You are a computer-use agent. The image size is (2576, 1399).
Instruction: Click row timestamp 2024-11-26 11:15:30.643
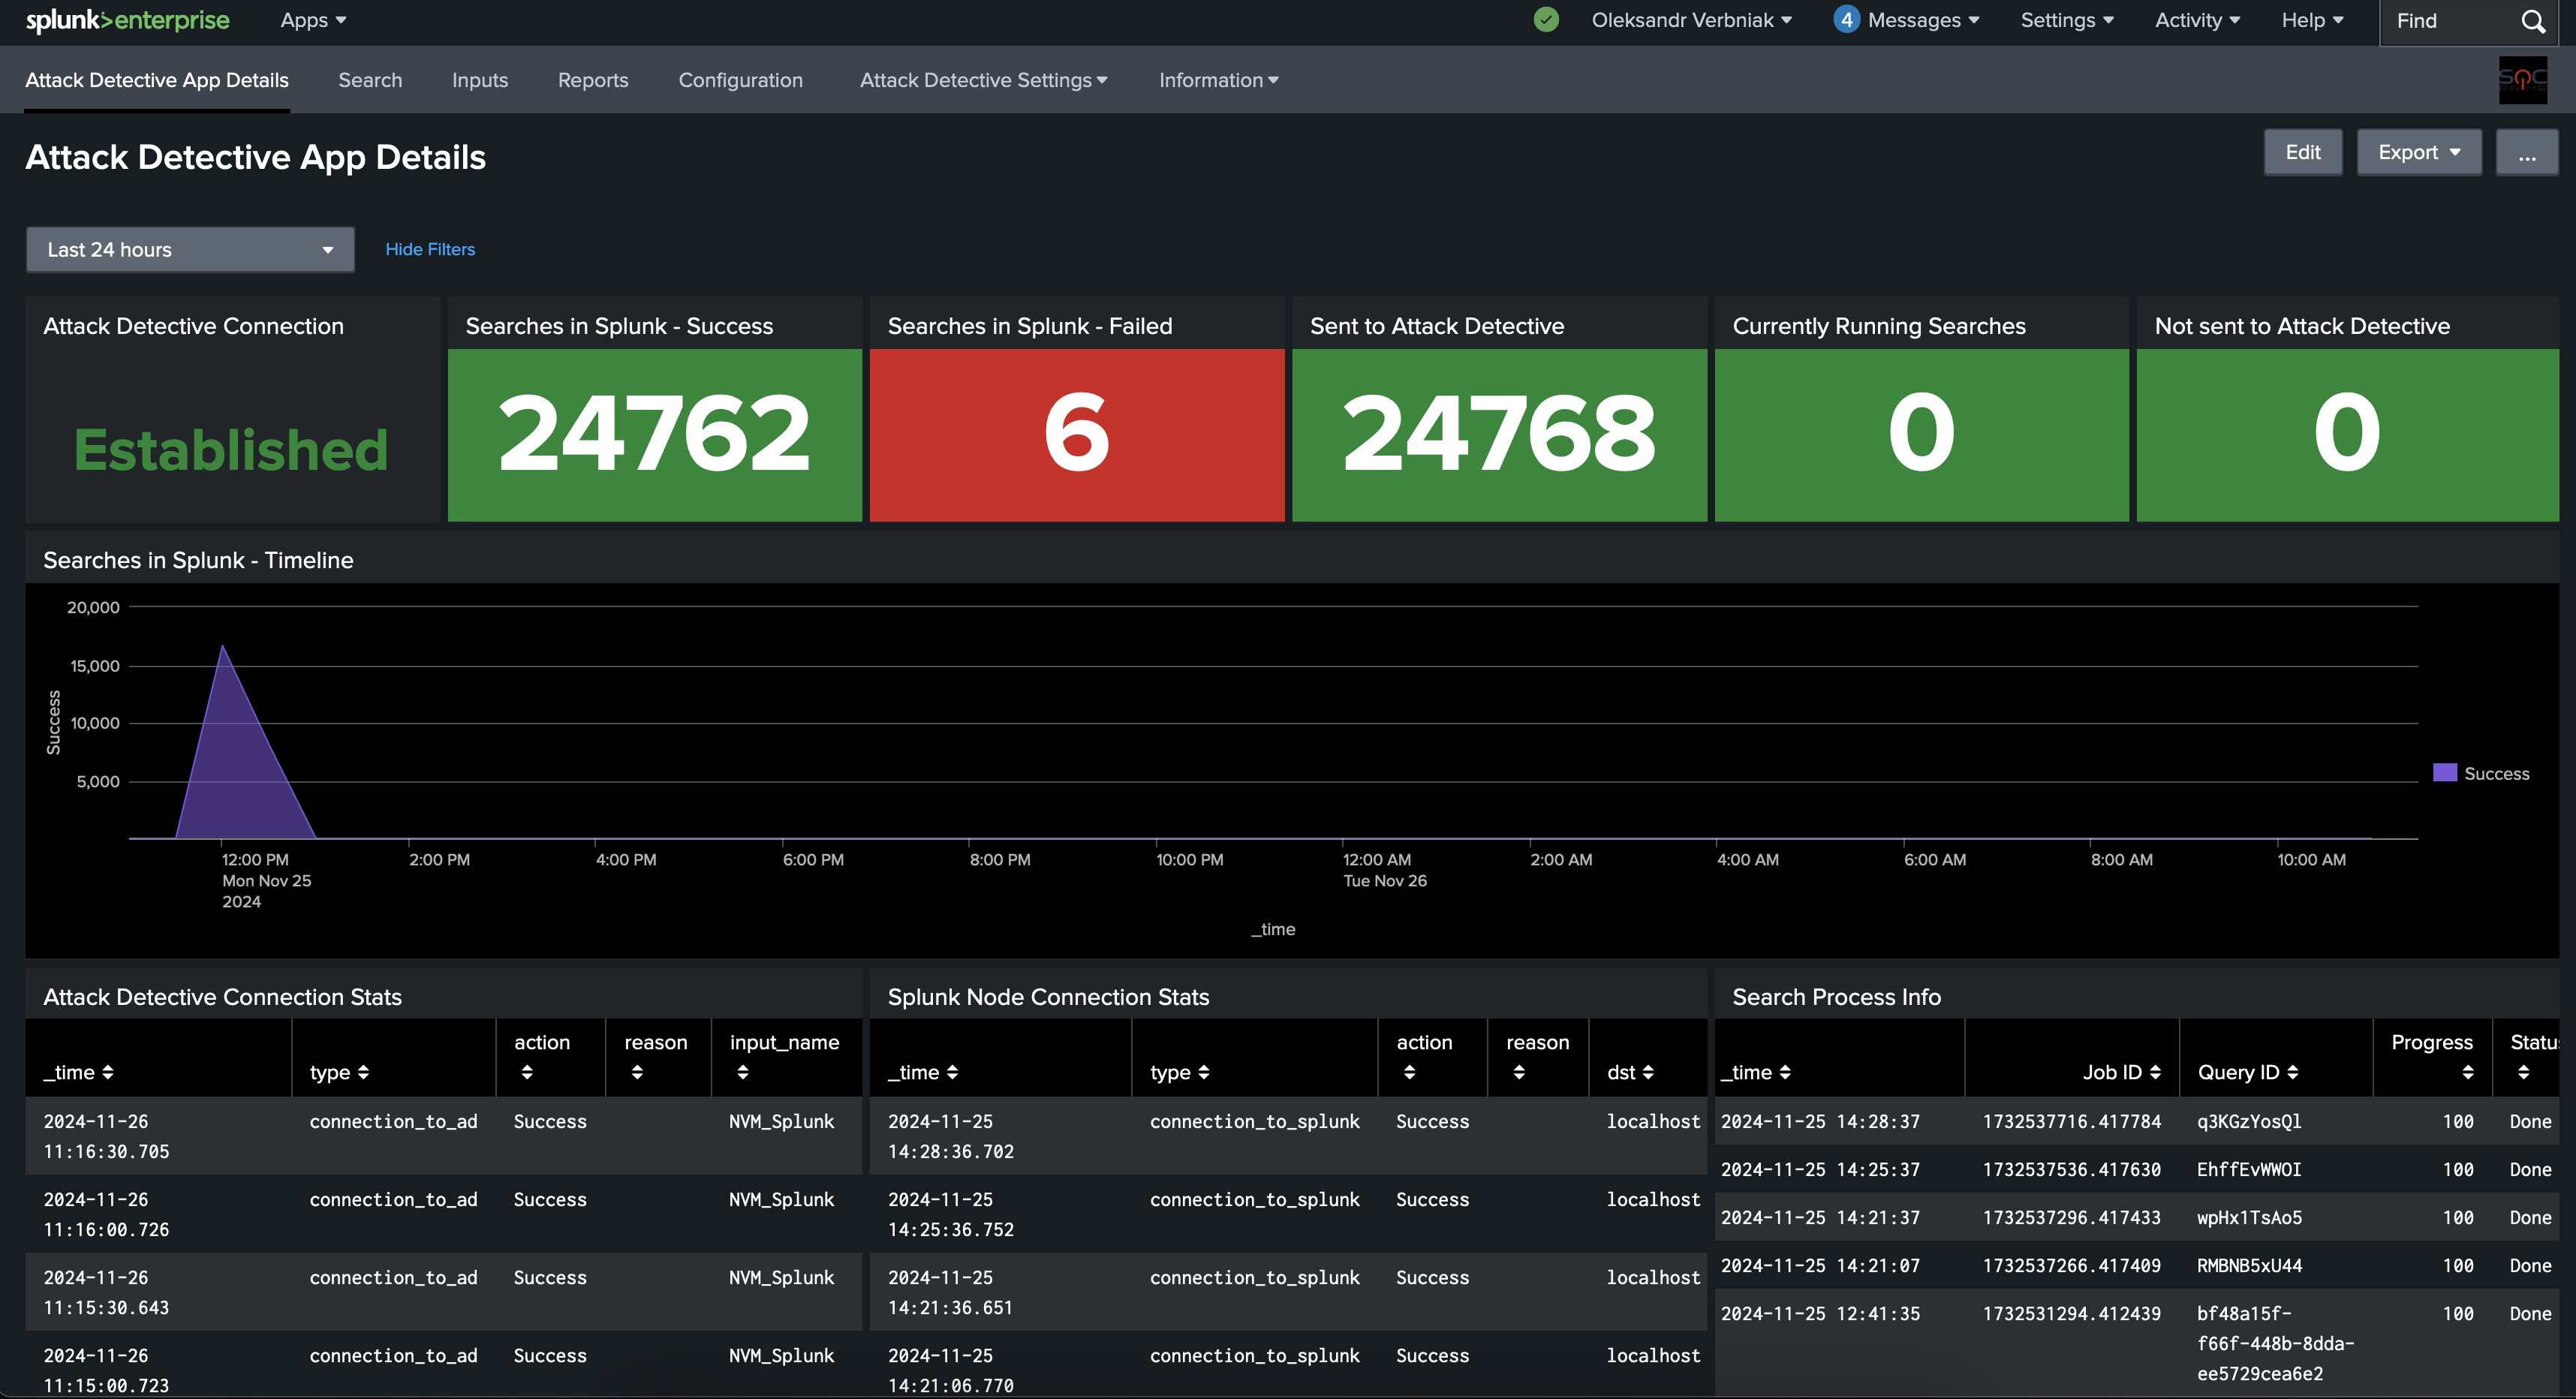coord(106,1292)
